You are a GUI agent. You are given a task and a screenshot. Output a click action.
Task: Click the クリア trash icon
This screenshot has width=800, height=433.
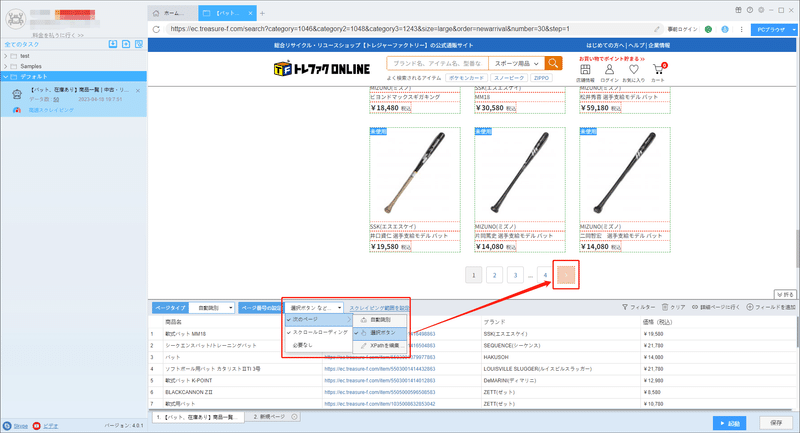665,307
